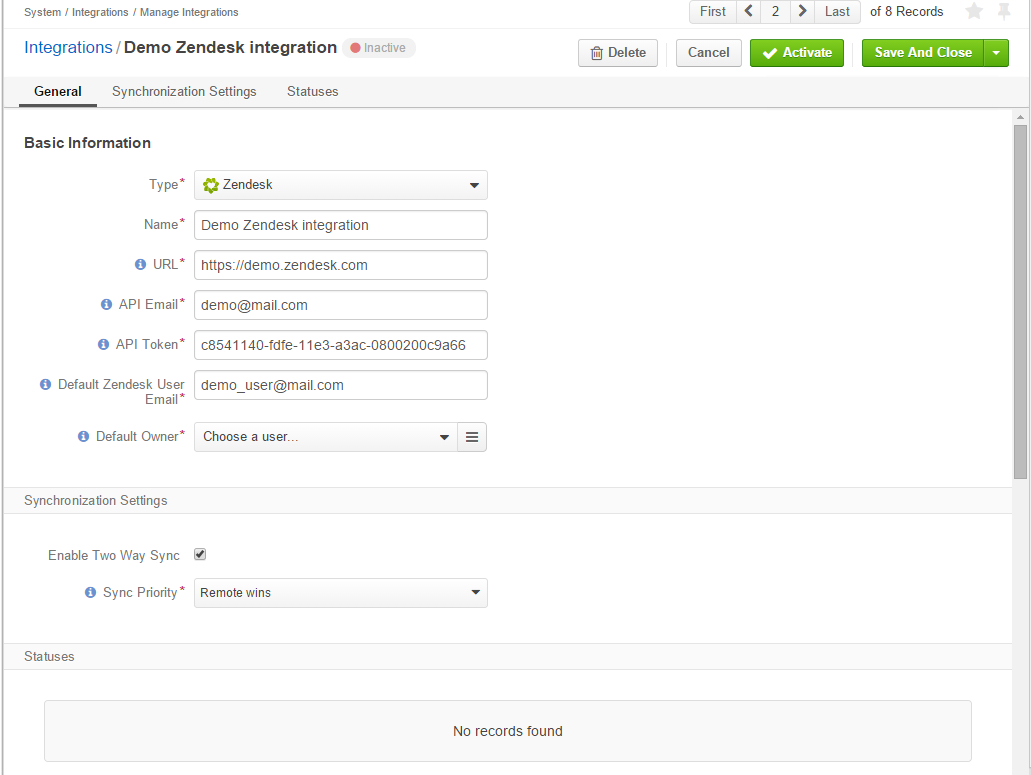Click the record number field

(x=775, y=11)
